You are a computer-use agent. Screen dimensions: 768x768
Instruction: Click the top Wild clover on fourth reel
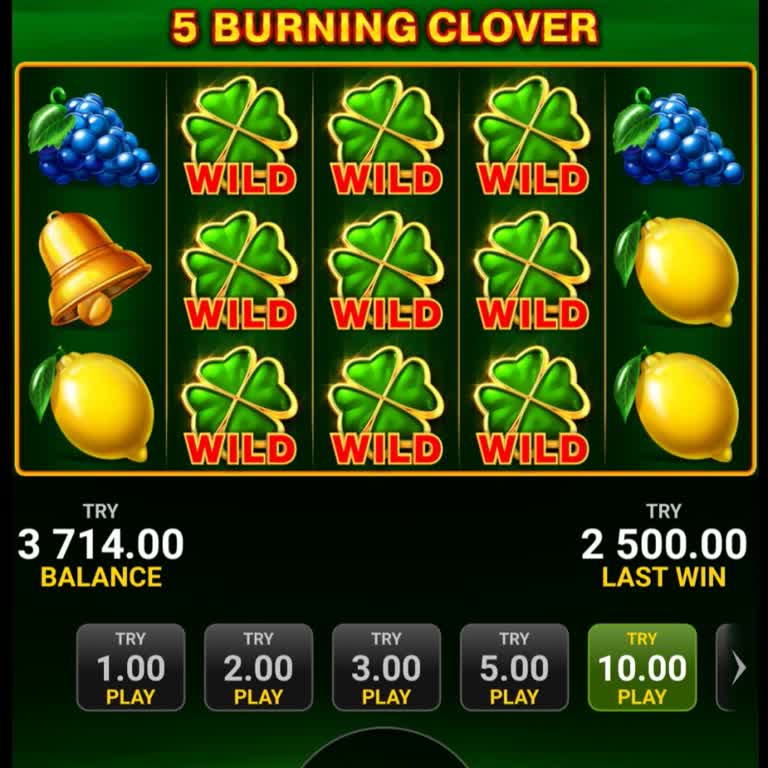point(532,136)
